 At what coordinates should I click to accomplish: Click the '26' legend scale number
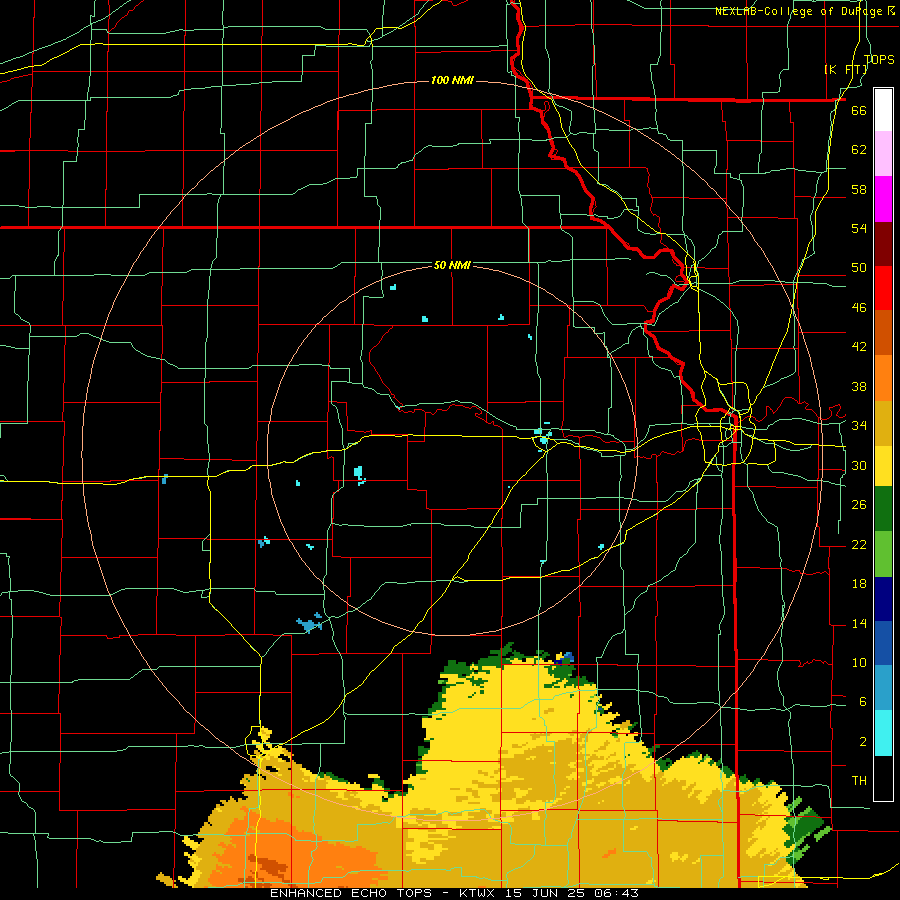pyautogui.click(x=859, y=505)
